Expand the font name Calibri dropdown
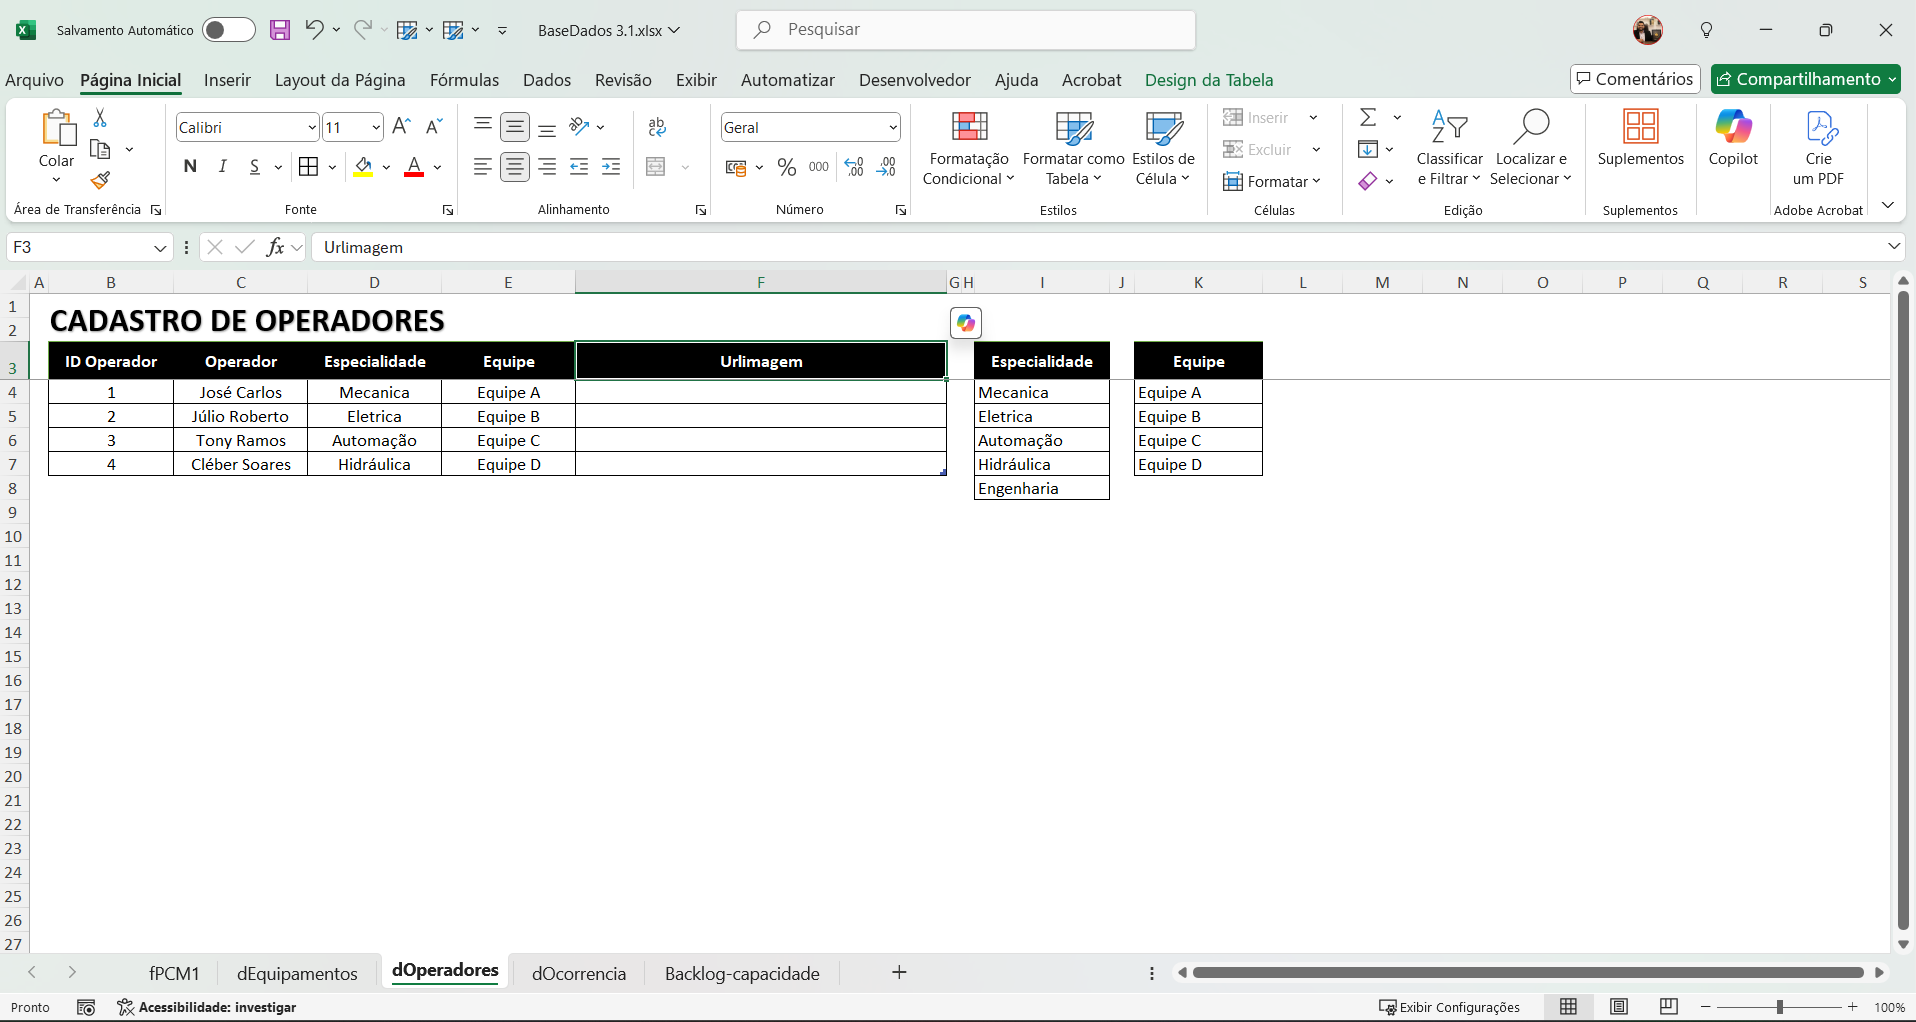Screen dimensions: 1916x1022 311,127
